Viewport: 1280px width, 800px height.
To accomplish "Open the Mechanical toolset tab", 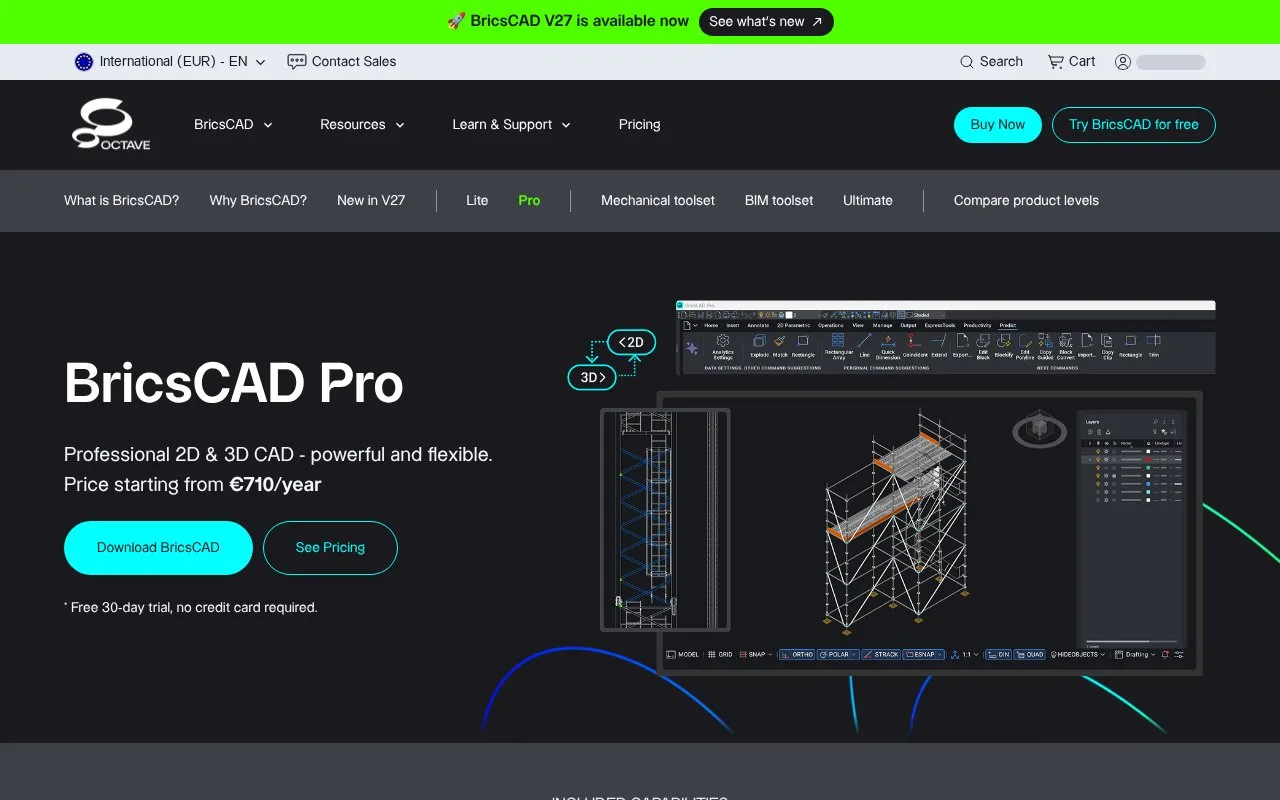I will pos(658,200).
